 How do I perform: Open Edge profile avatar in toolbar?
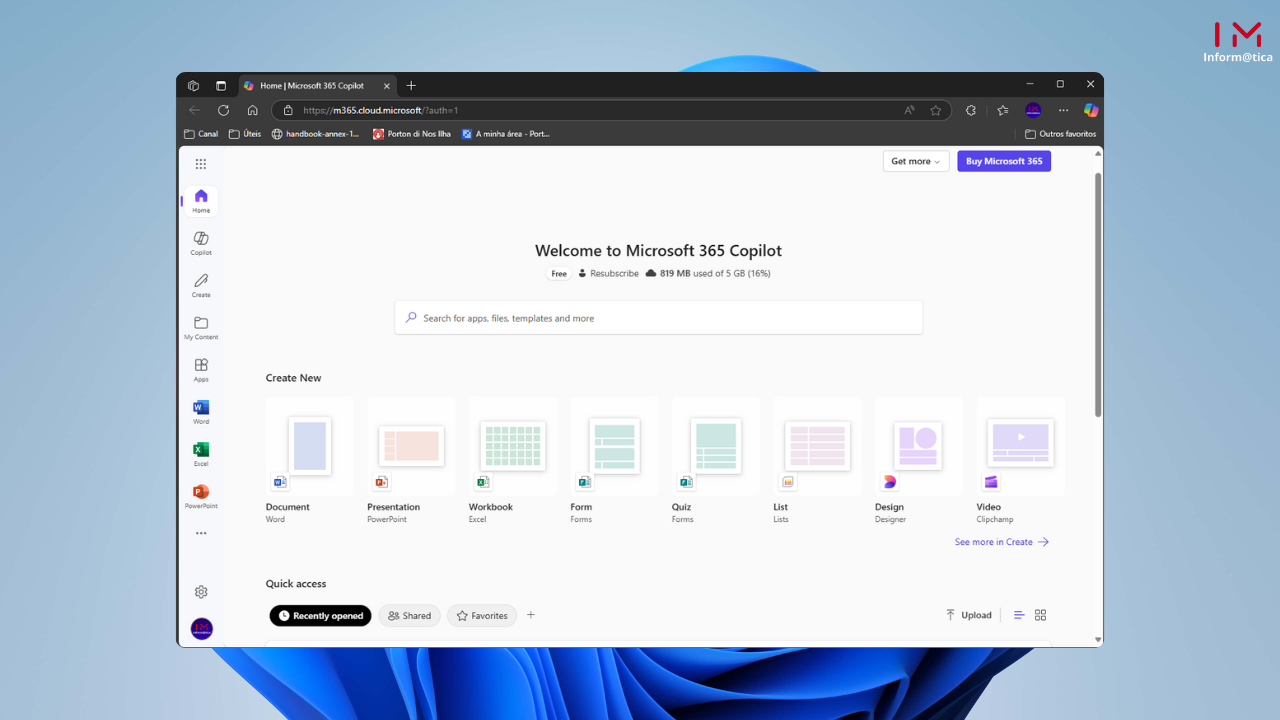pyautogui.click(x=1033, y=110)
